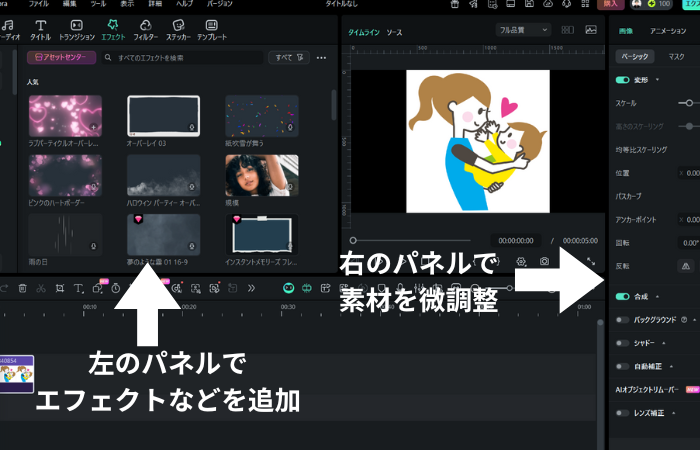Expand the レンズ補正 section arrow
The height and width of the screenshot is (450, 700).
pyautogui.click(x=674, y=413)
